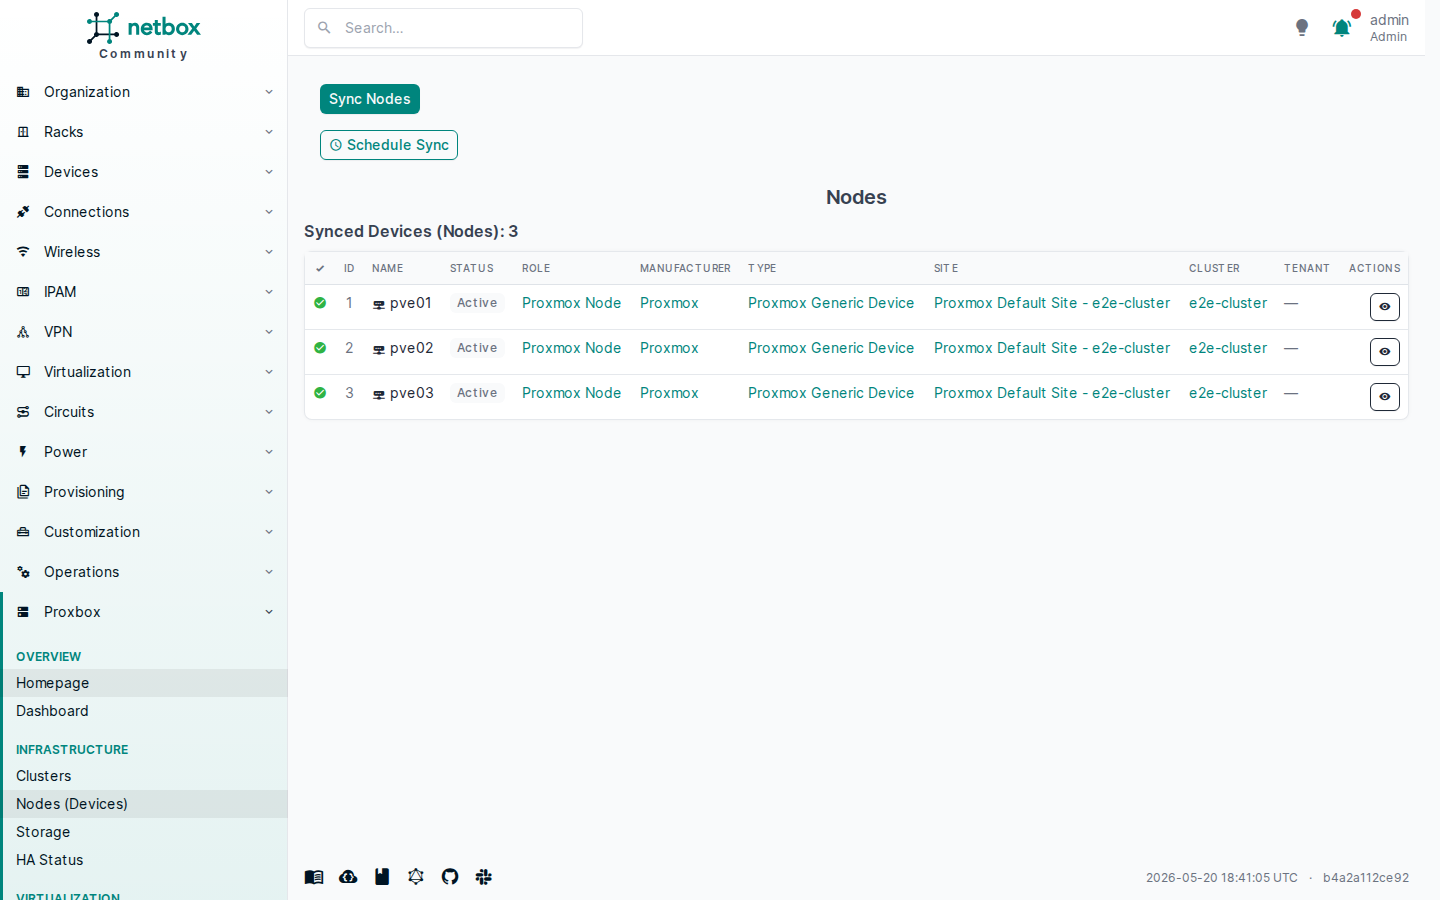Open Proxmox Node role link for pve01

coord(572,303)
